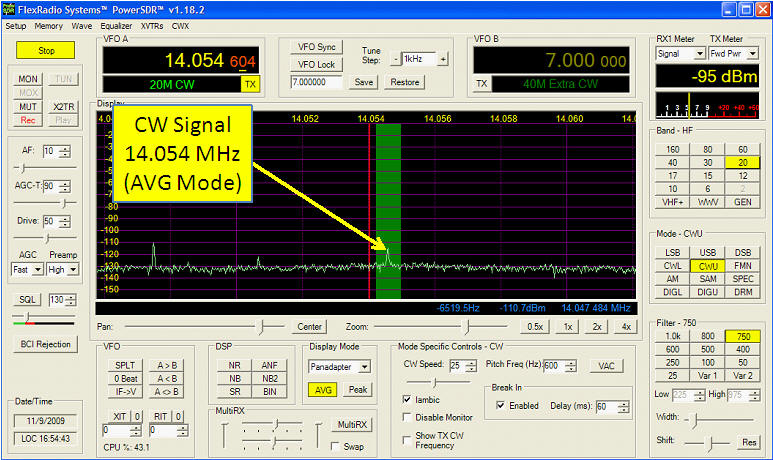773x460 pixels.
Task: Check Disable Monitor option
Action: coord(407,417)
